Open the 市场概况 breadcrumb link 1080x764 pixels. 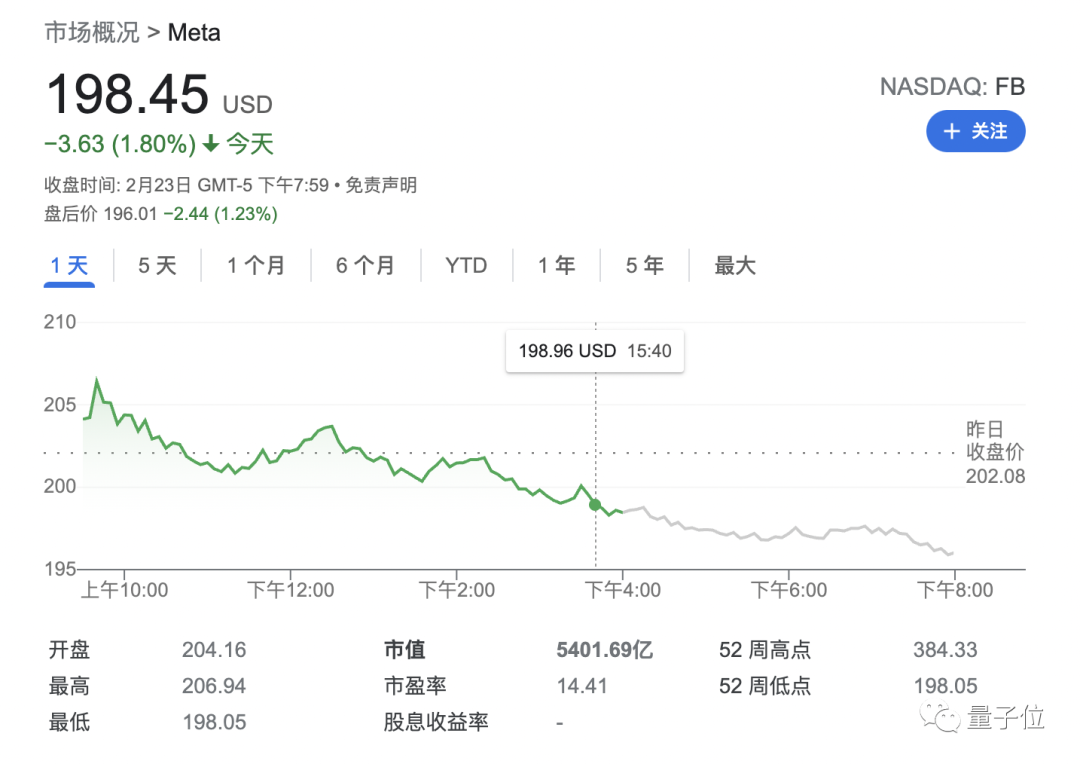(x=92, y=32)
